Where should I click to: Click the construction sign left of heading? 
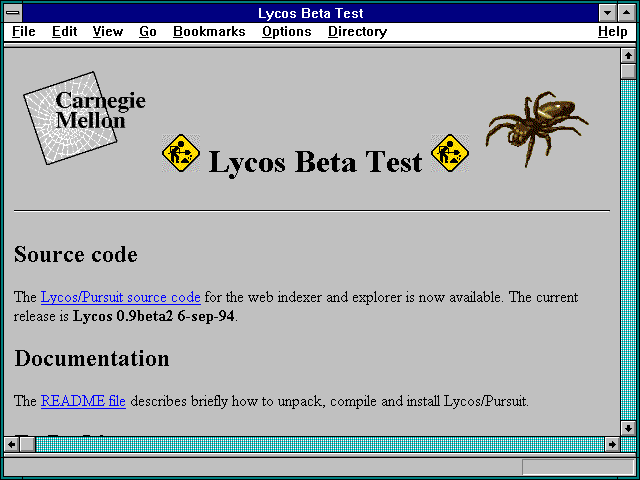pyautogui.click(x=181, y=153)
